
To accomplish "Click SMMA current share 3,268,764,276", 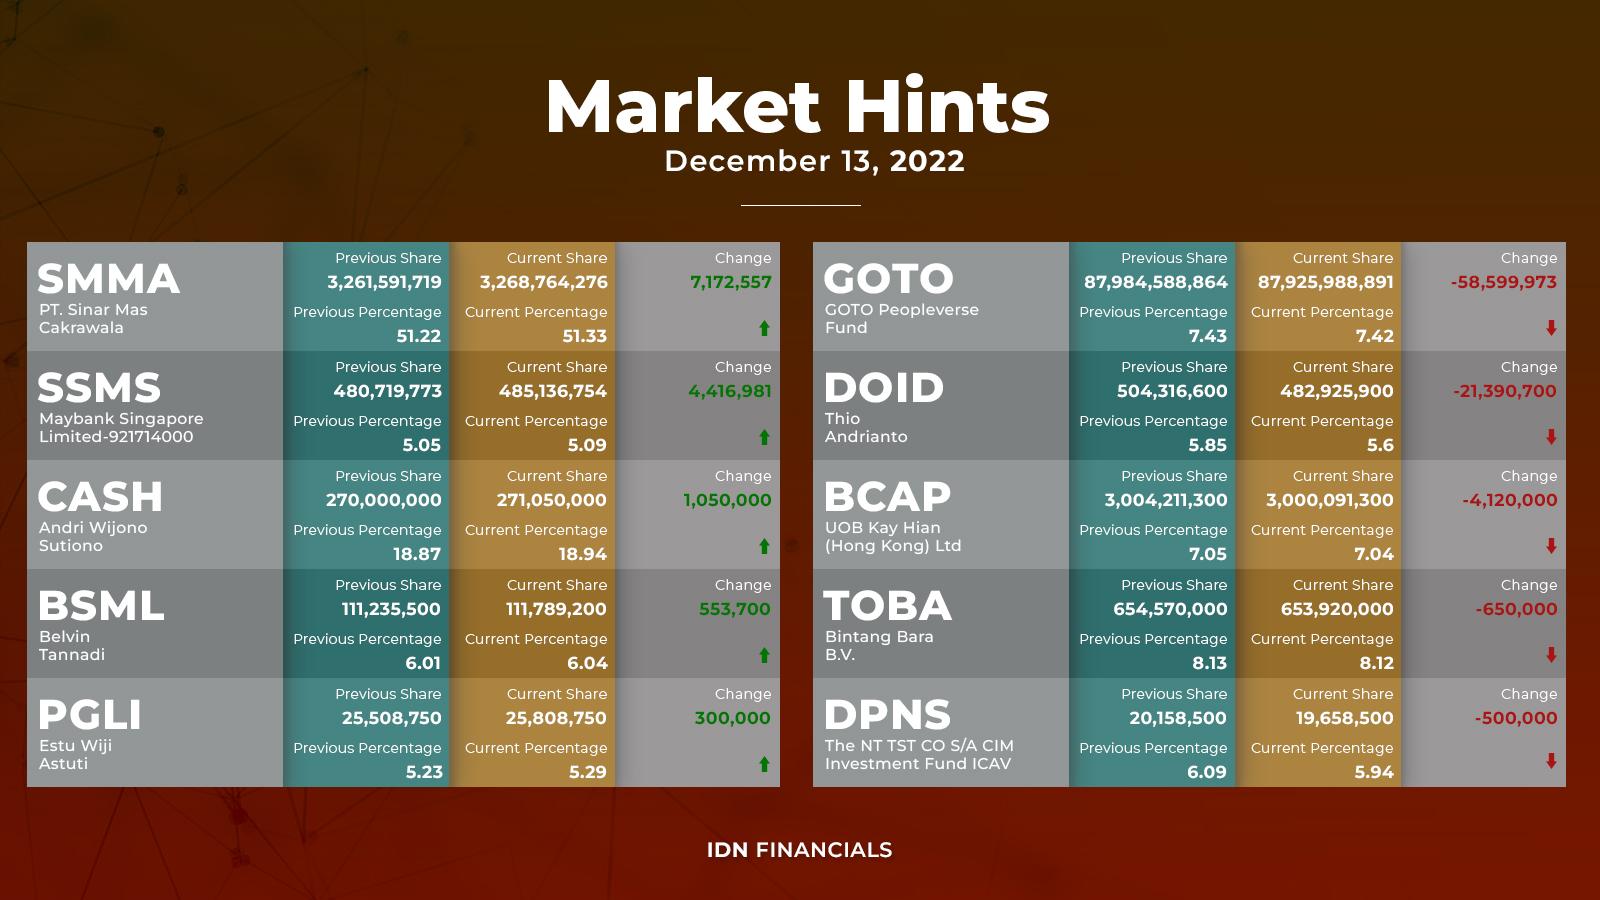I will (x=544, y=283).
